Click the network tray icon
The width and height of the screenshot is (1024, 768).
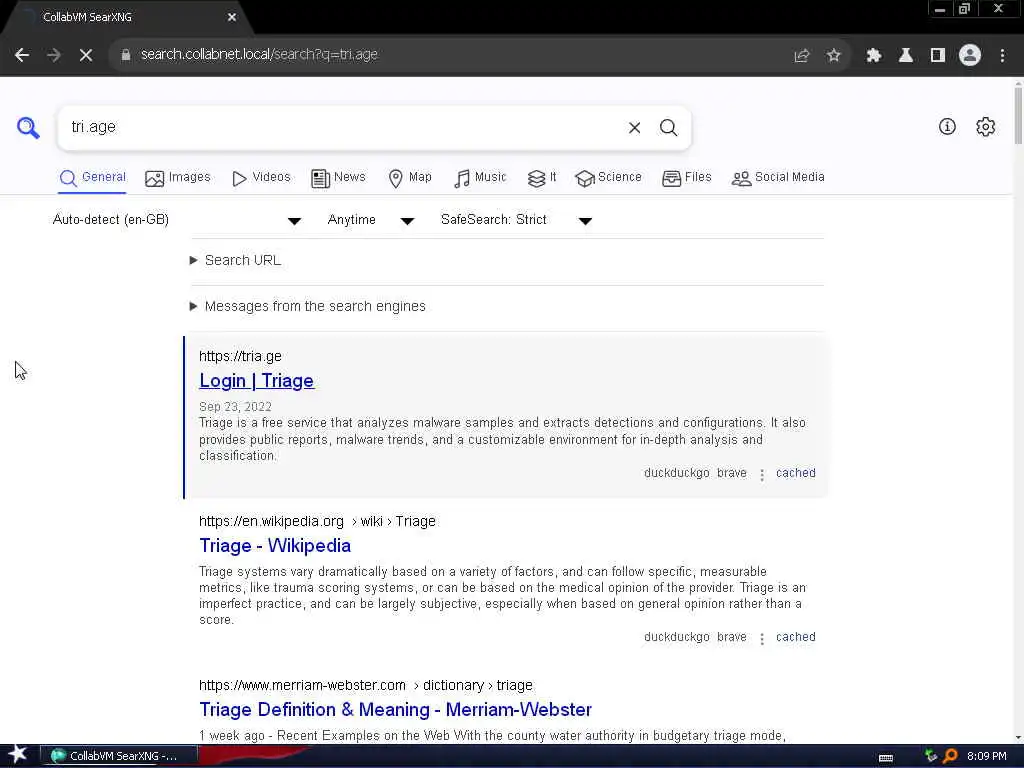pyautogui.click(x=931, y=756)
